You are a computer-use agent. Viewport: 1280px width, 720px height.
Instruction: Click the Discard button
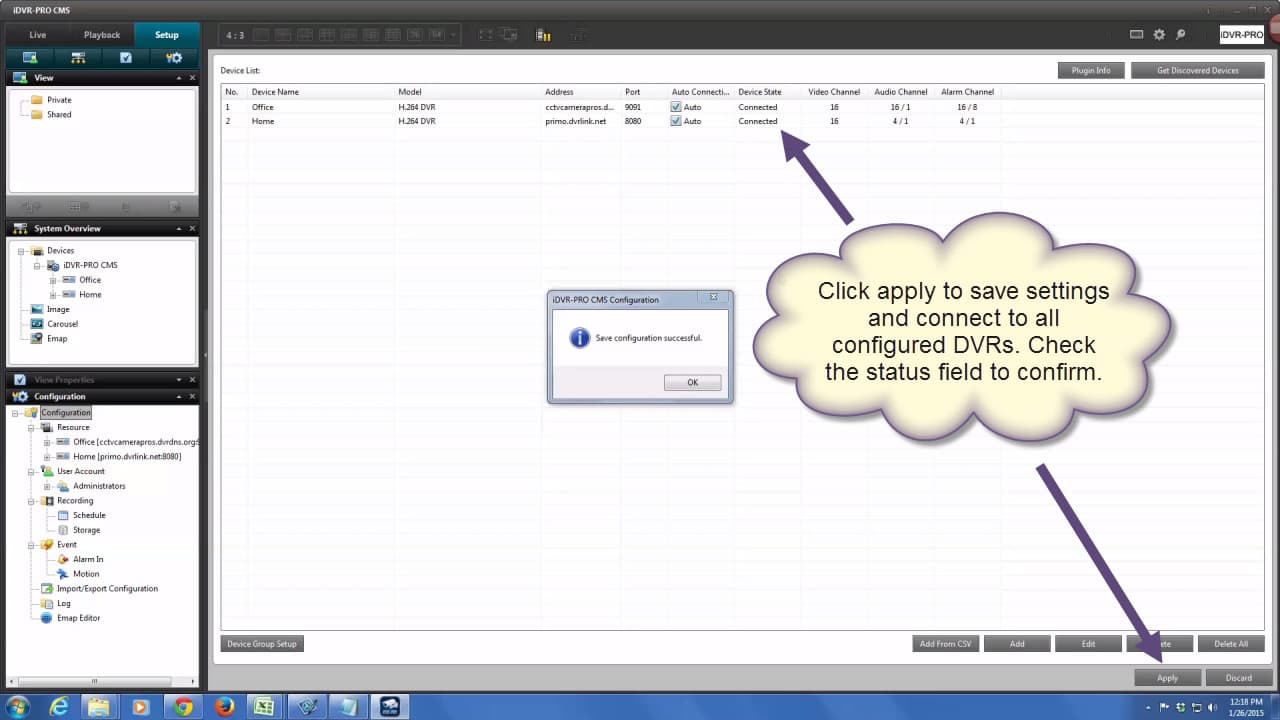click(1239, 677)
